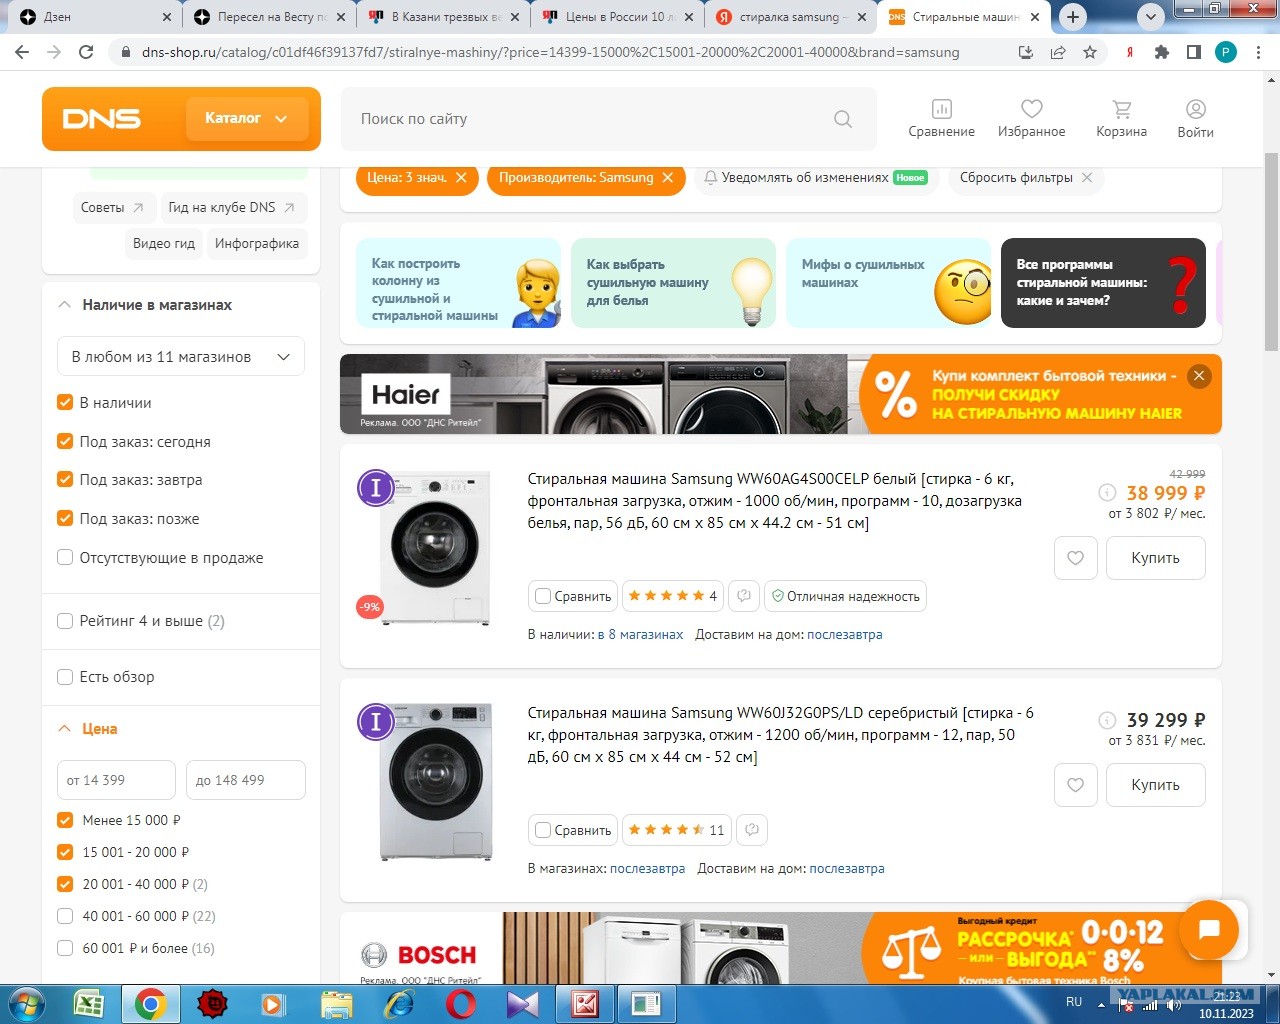Screen dimensions: 1280x1024
Task: Add Samsung WW60J32G0PS/LD to favorites
Action: coord(1076,785)
